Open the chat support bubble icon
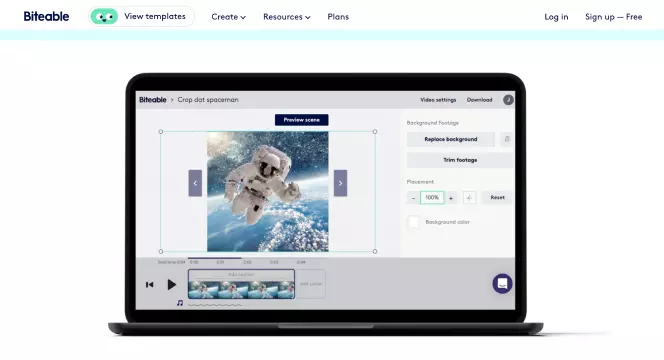The image size is (664, 360). tap(502, 284)
